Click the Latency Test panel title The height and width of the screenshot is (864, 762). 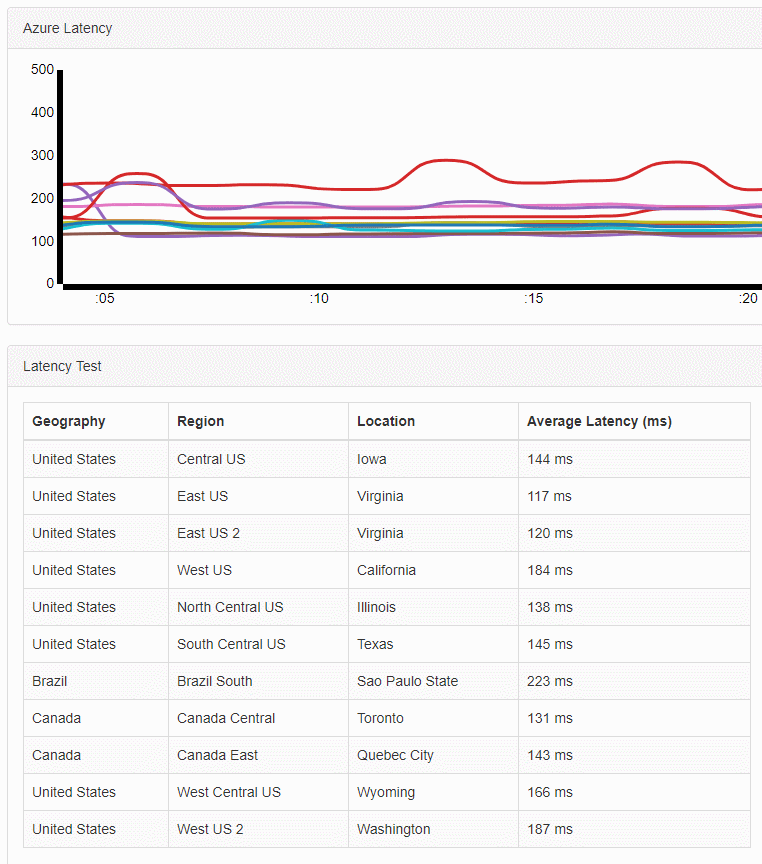pos(62,366)
